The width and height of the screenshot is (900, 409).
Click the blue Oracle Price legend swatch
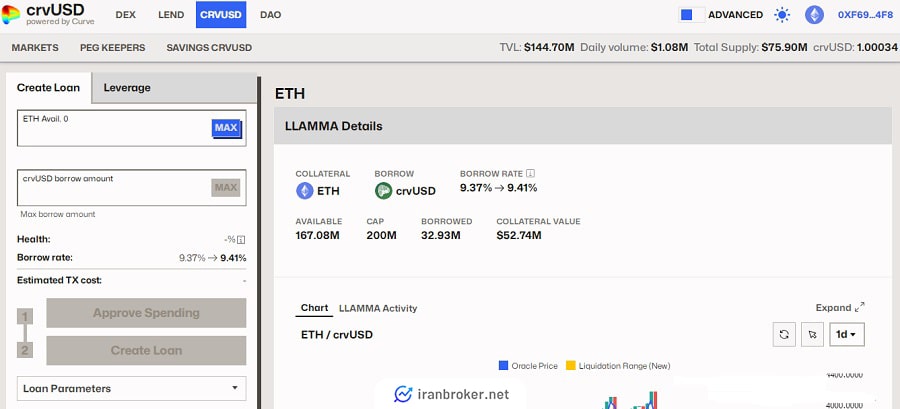[503, 365]
